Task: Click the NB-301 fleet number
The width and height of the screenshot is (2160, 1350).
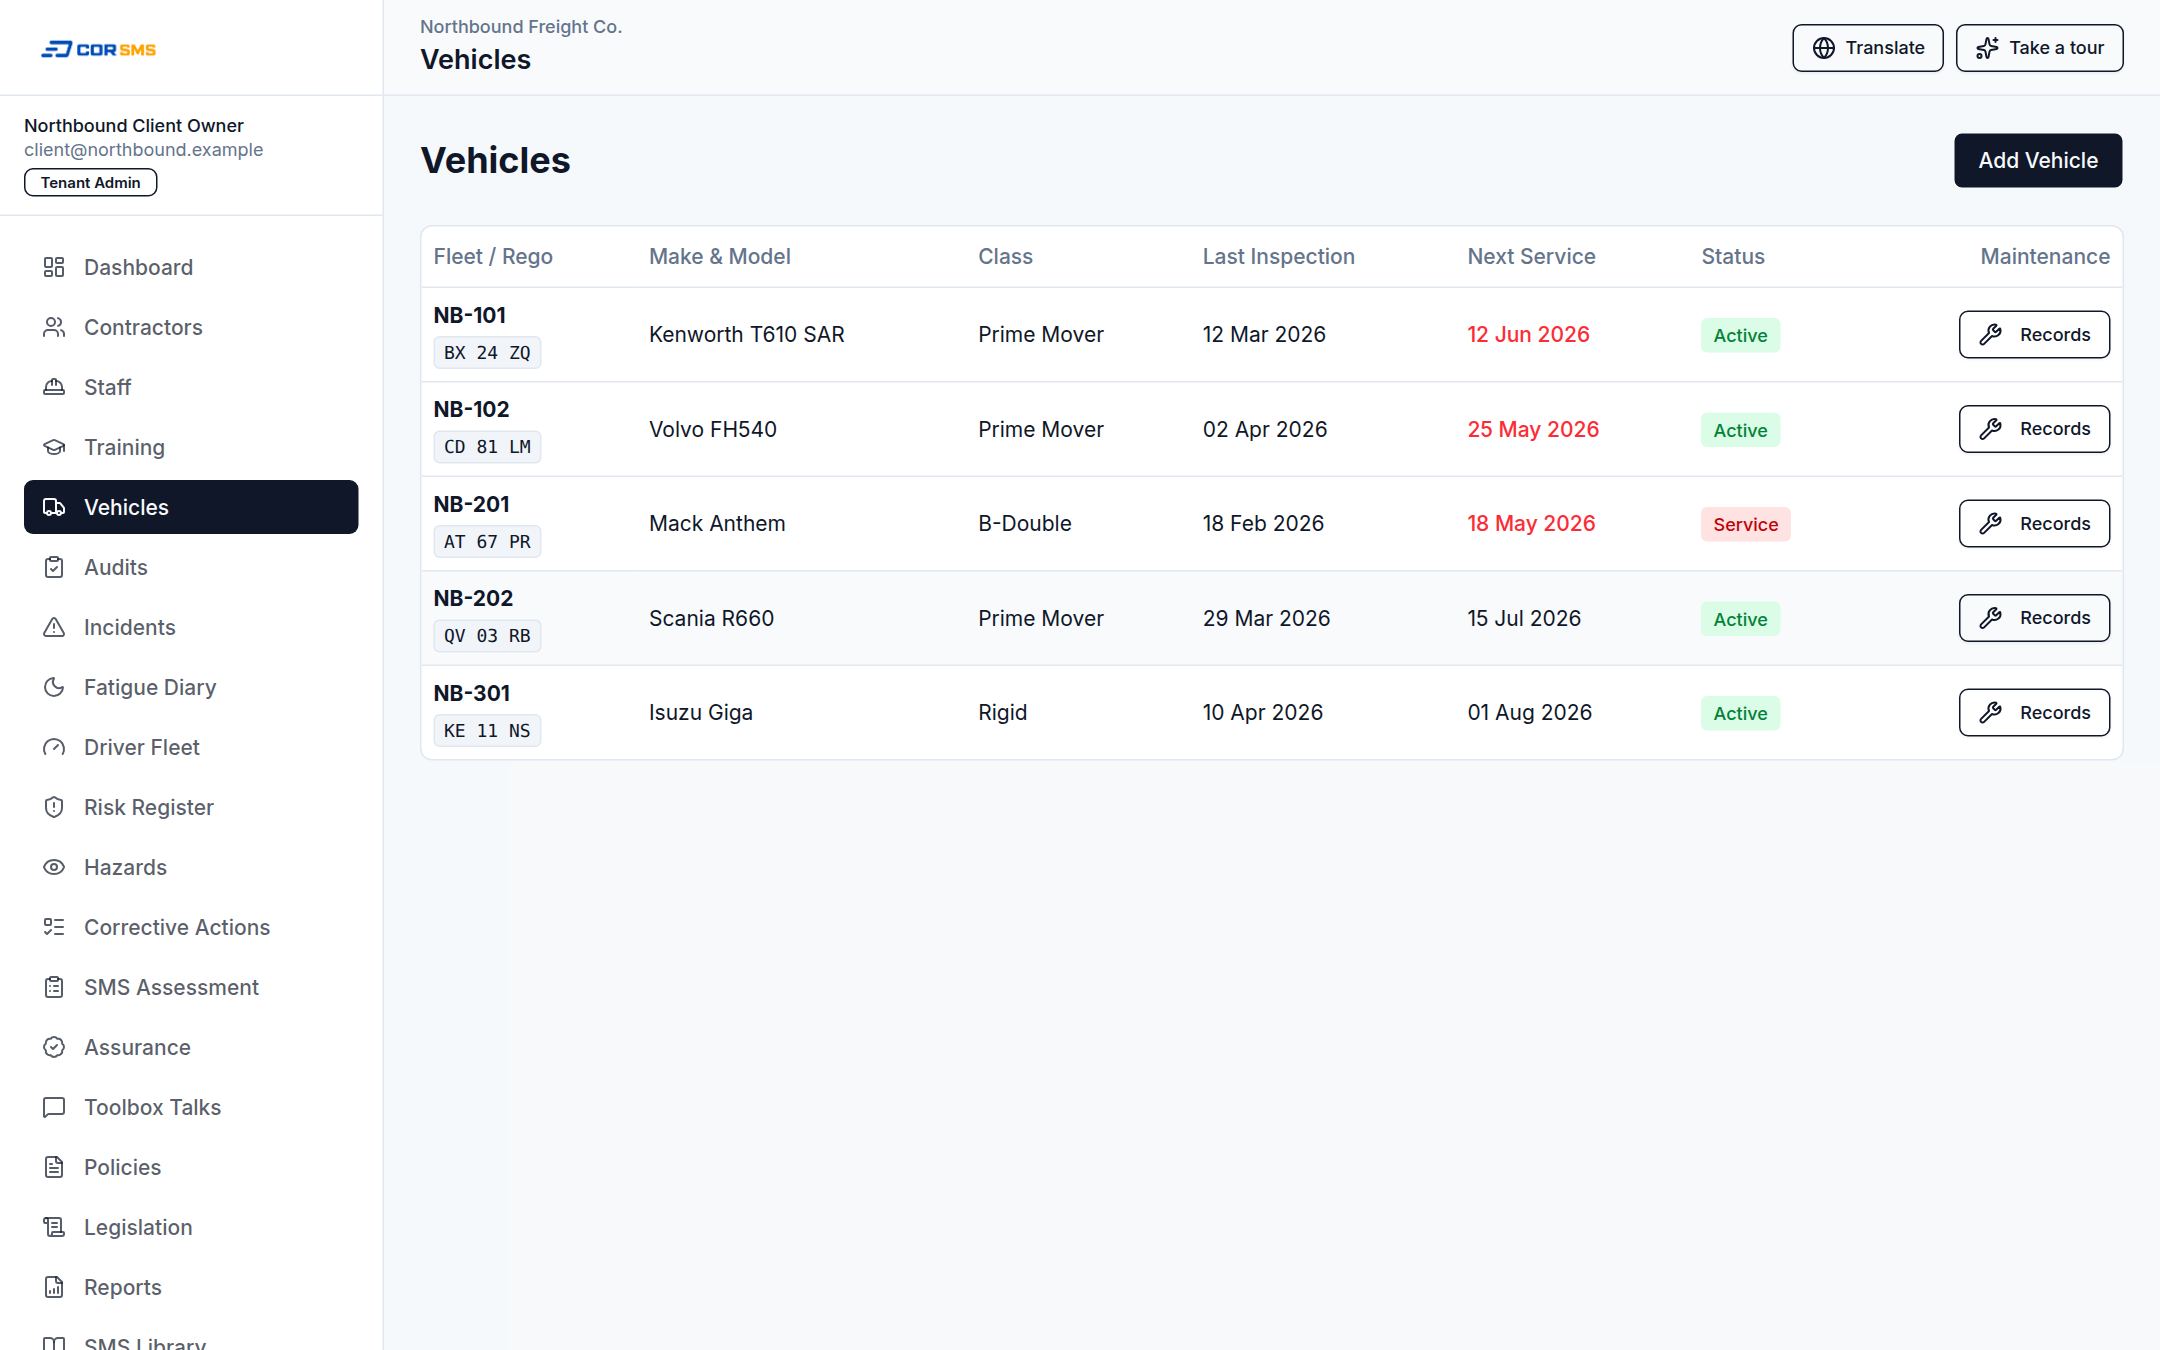Action: click(472, 693)
